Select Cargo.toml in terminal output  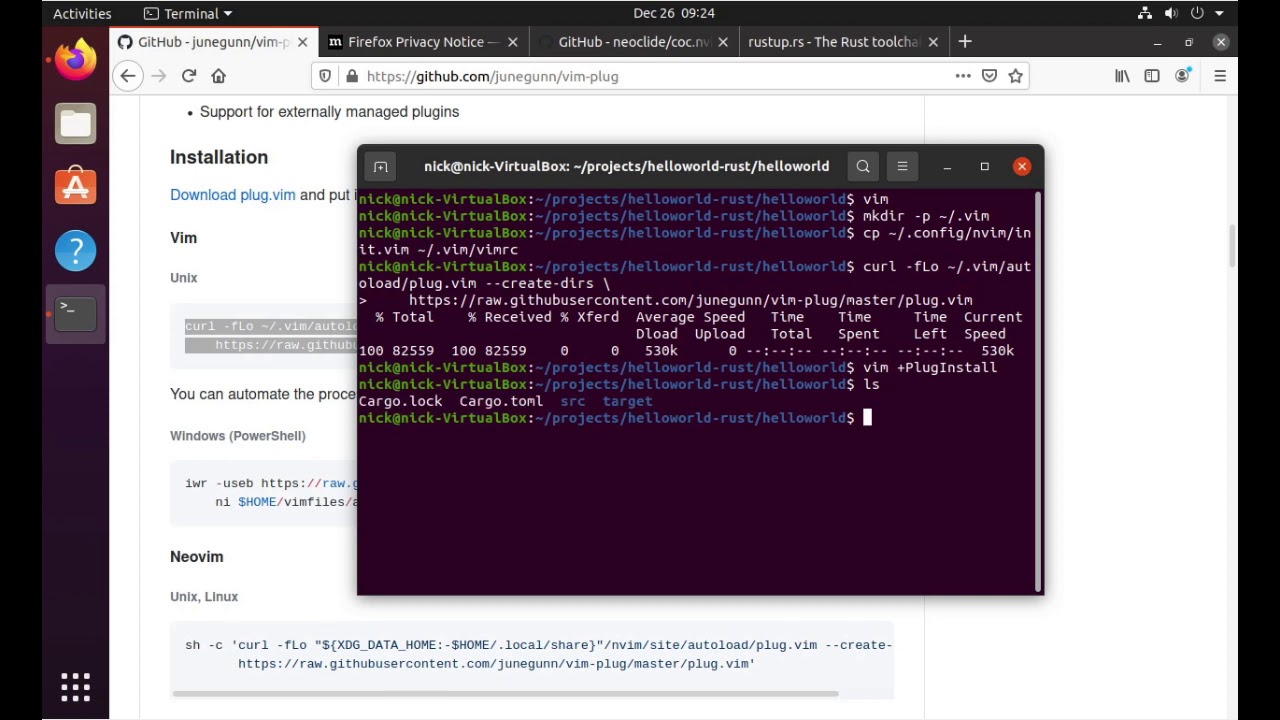tap(501, 401)
